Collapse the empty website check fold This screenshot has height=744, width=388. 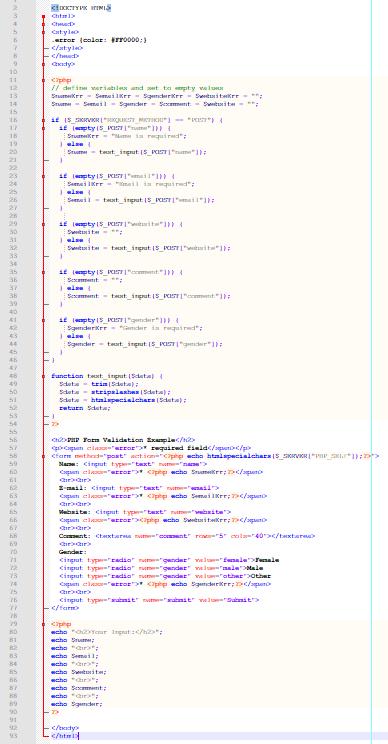pos(43,224)
